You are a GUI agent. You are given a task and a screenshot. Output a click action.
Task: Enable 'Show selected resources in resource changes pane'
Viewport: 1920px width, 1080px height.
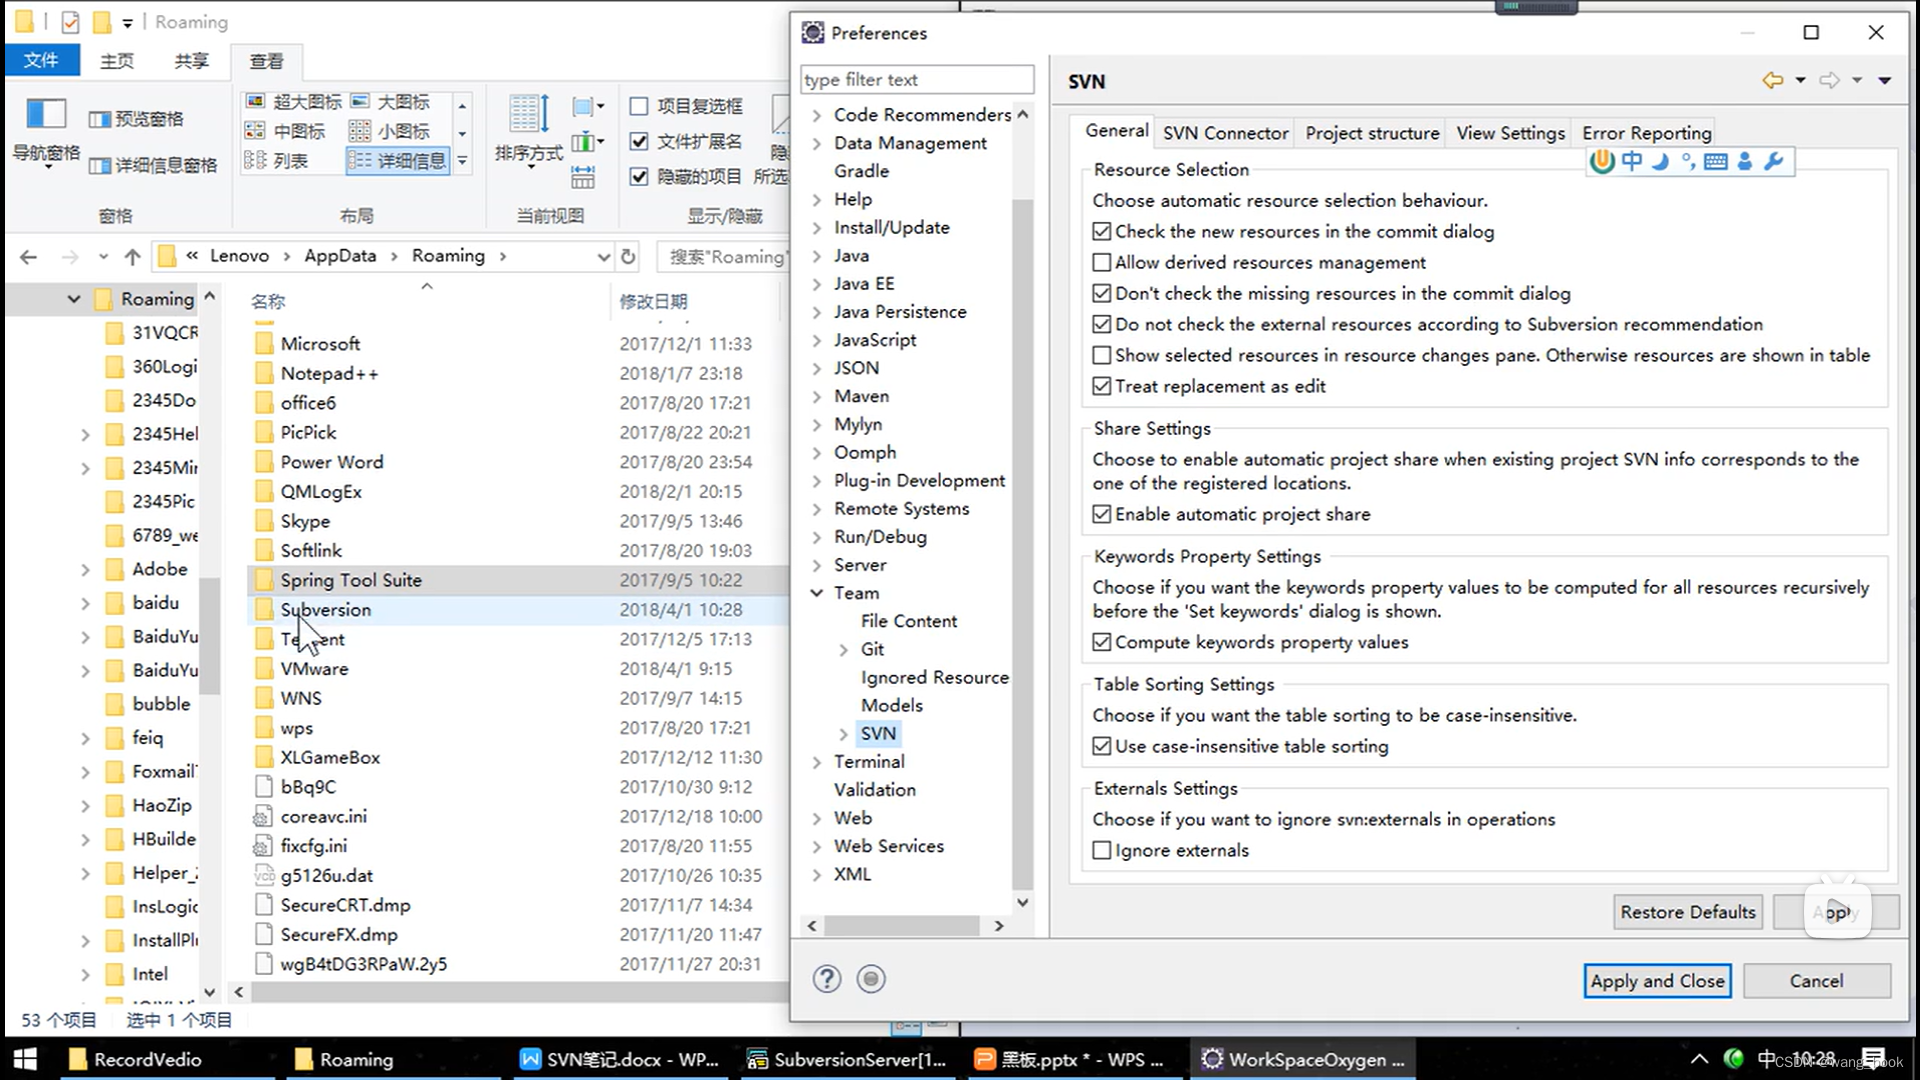[x=1102, y=356]
